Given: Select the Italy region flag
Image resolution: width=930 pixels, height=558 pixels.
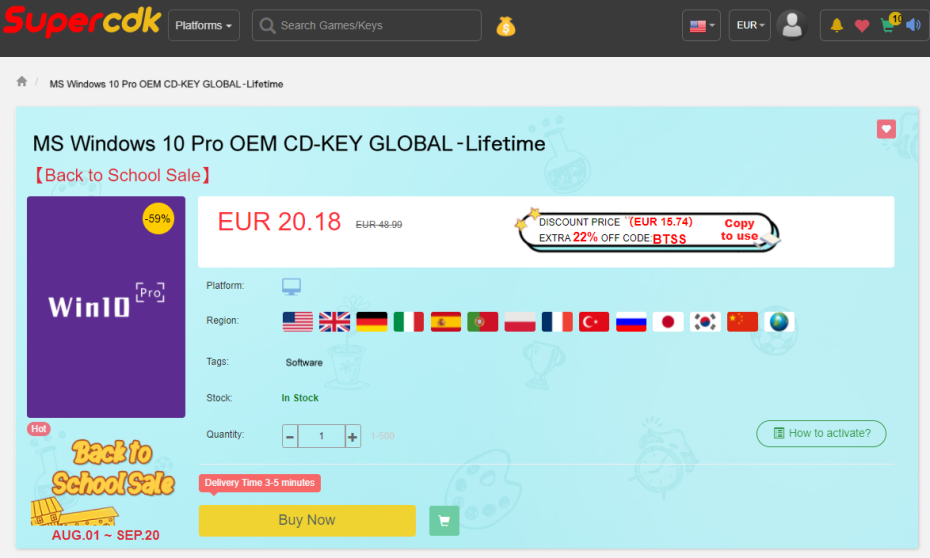Looking at the screenshot, I should click(409, 321).
